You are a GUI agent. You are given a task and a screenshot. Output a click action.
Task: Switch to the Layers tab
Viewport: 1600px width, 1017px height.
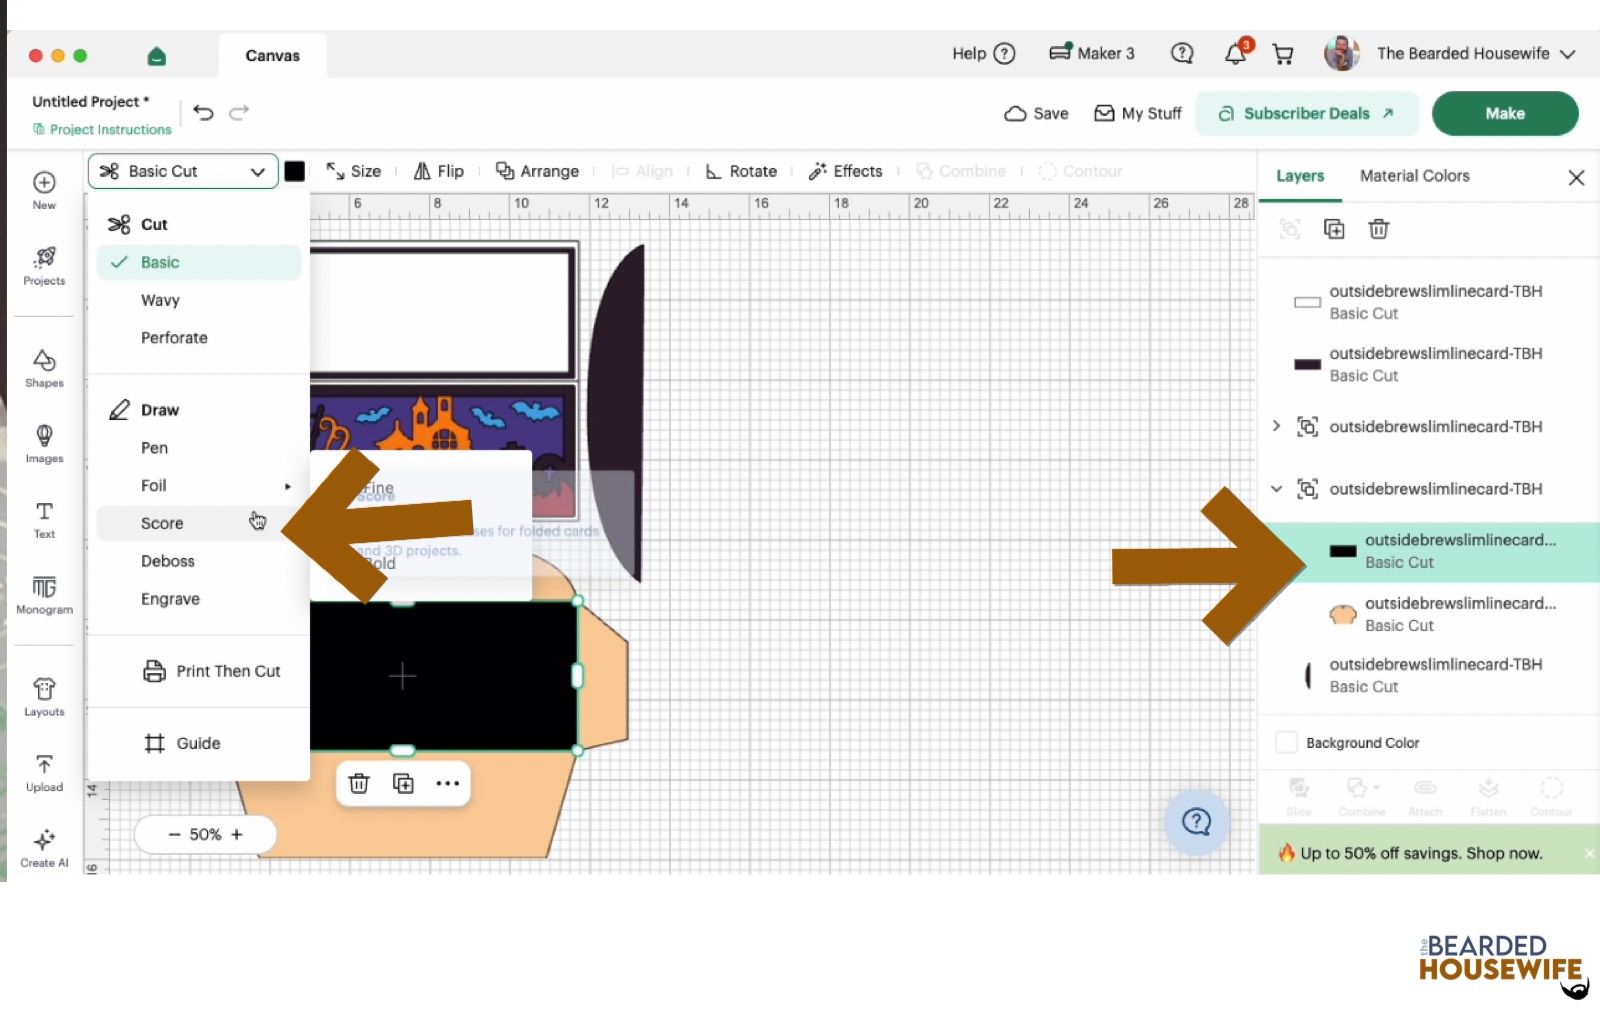[x=1300, y=176]
